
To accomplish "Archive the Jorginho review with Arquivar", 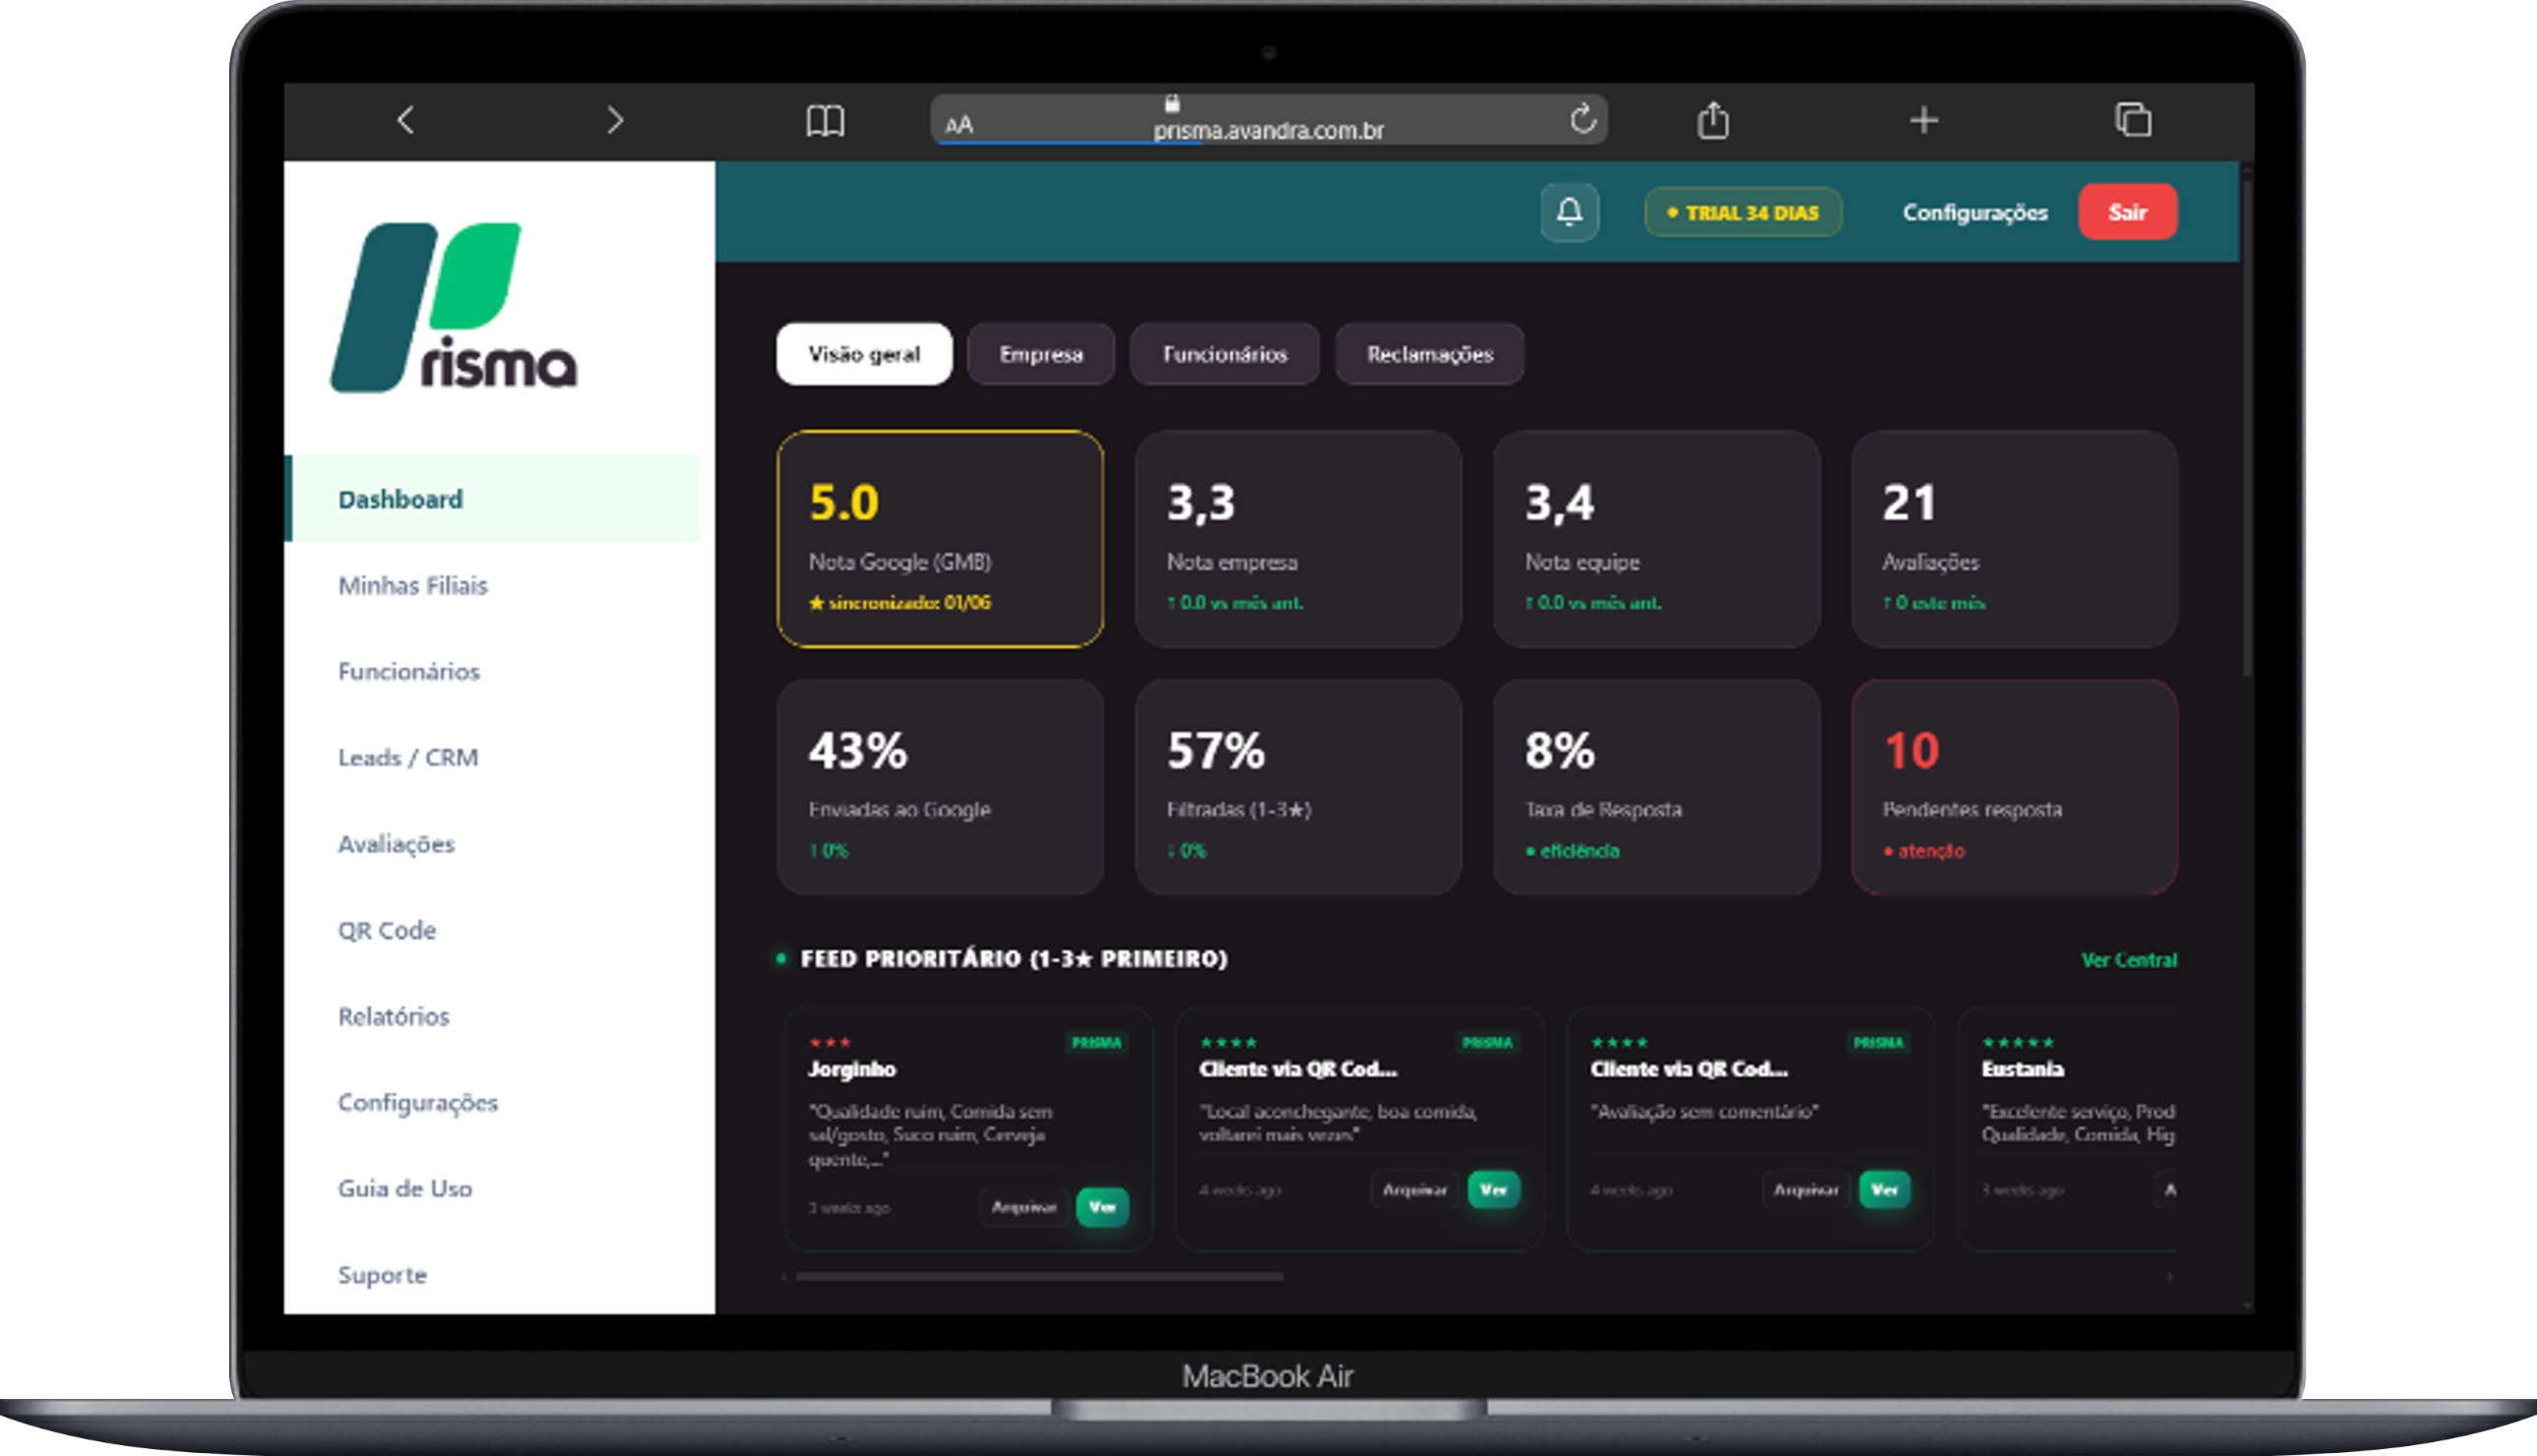I will (1024, 1207).
